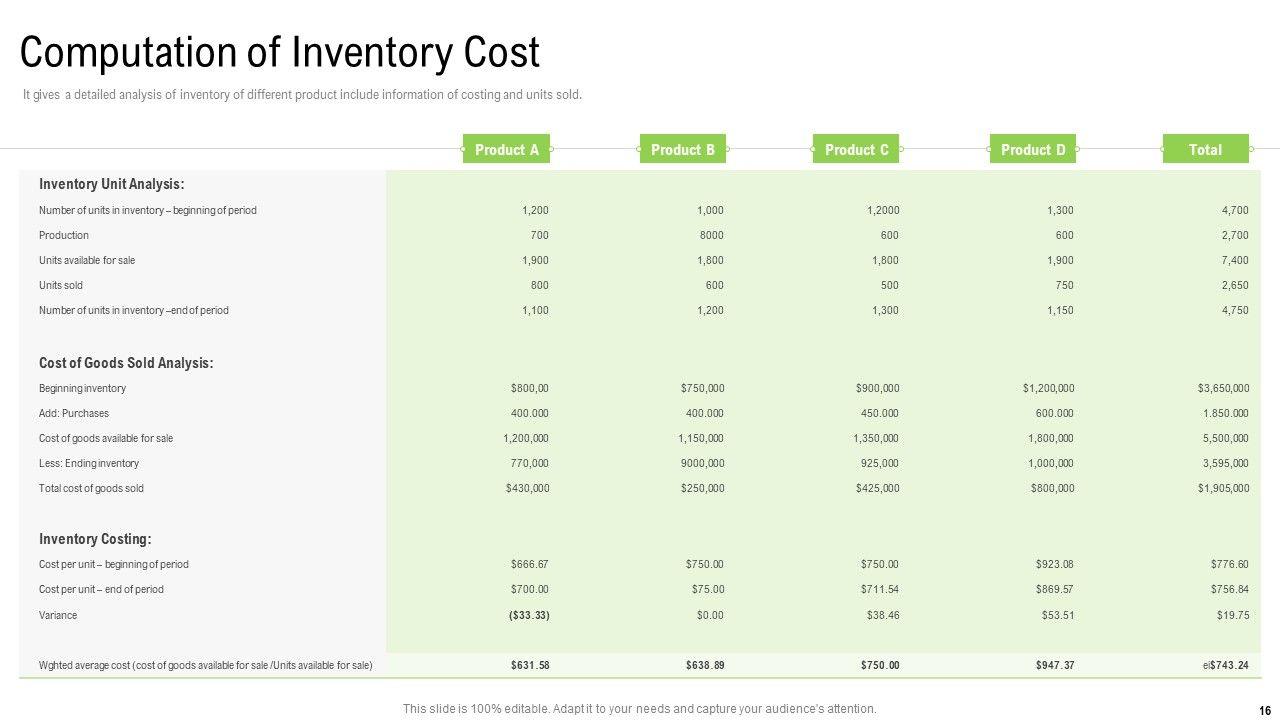Click the Less: Ending inventory row label
This screenshot has height=720, width=1280.
pos(89,463)
